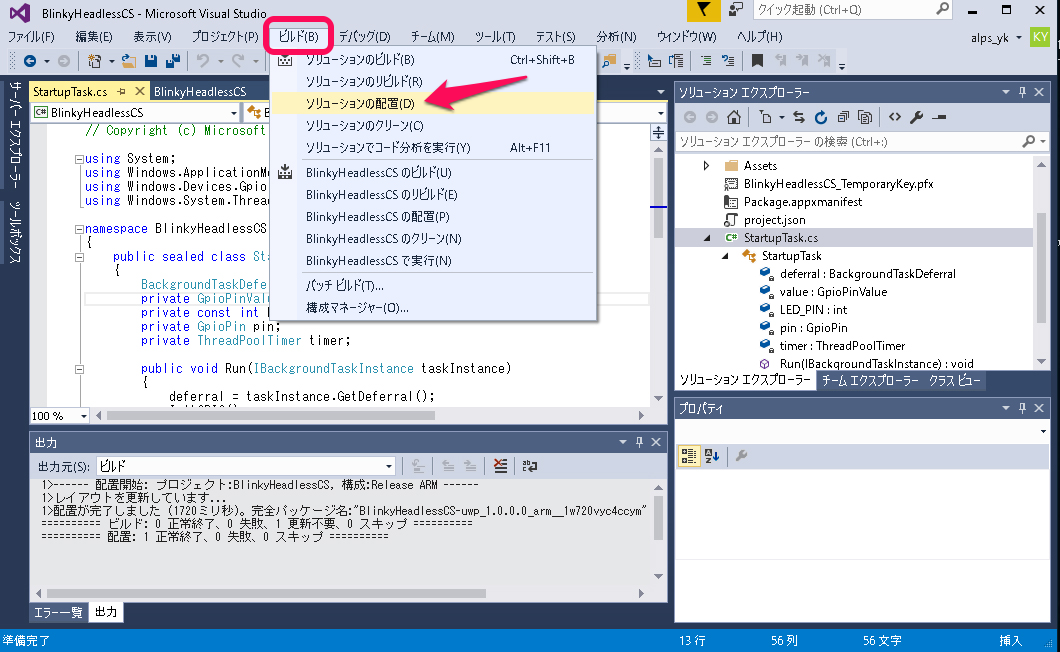Screen dimensions: 1060x652
Task: Click the Save All toolbar icon
Action: pos(173,62)
